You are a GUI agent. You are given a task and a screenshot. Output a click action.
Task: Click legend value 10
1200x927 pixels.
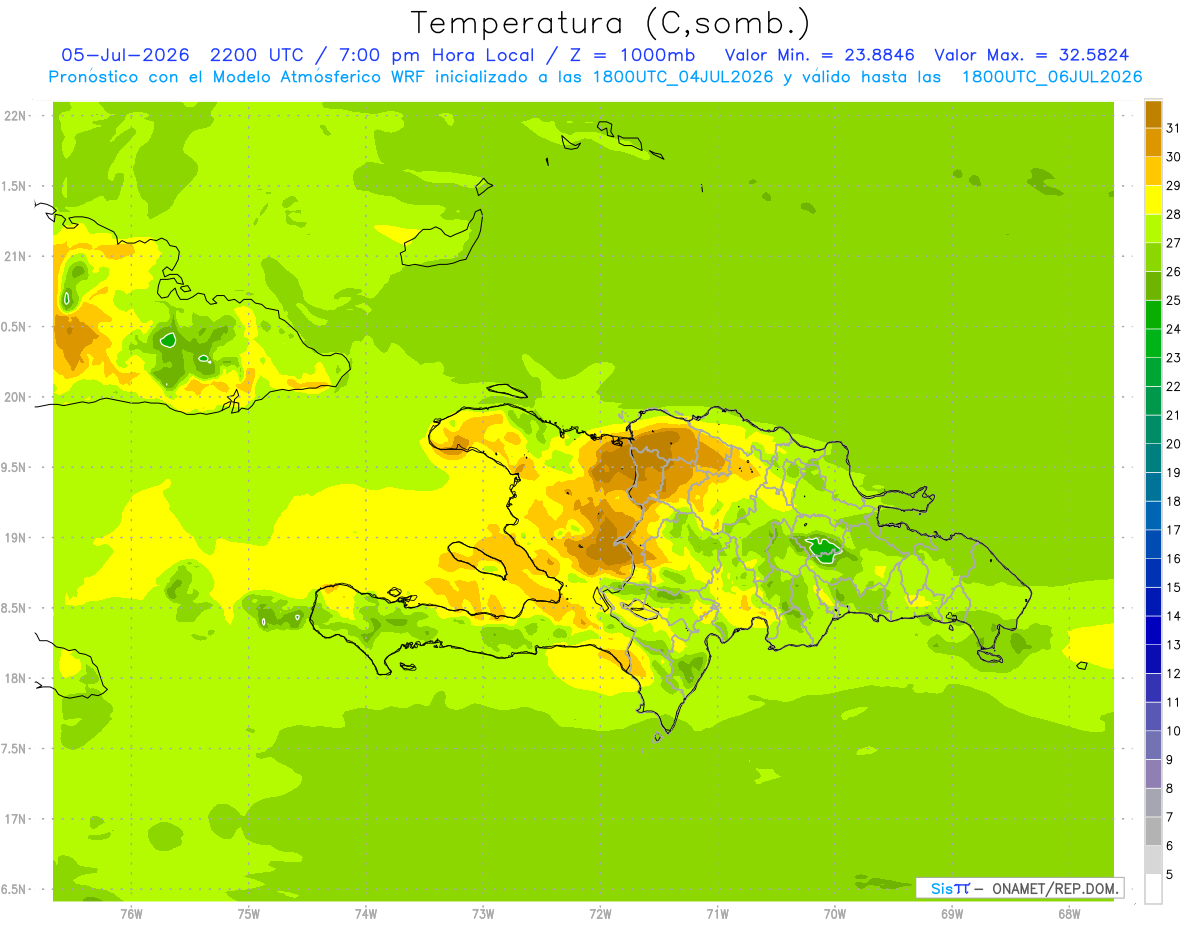pos(1173,731)
